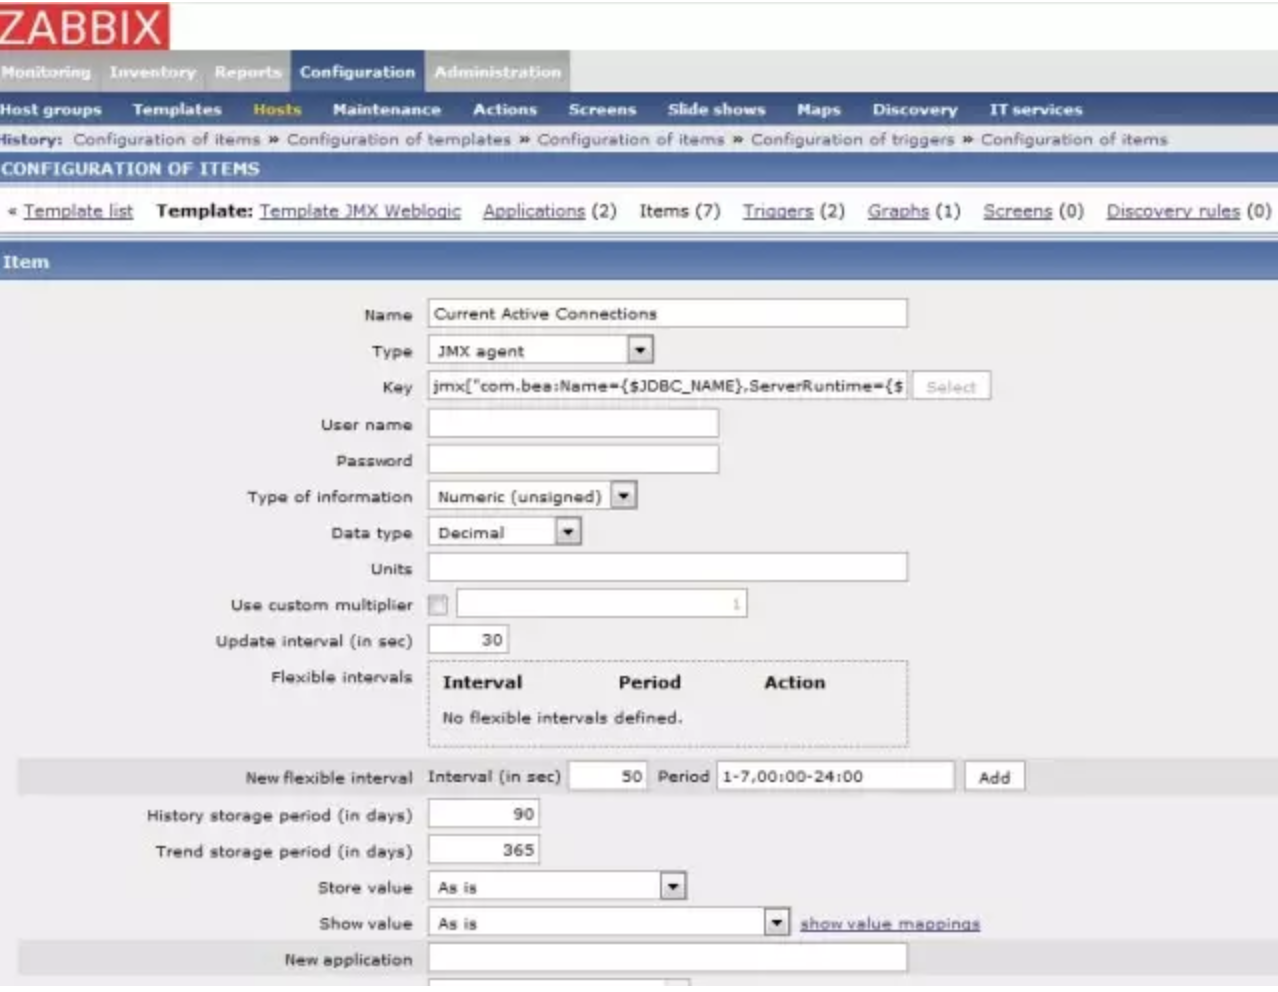Image resolution: width=1278 pixels, height=992 pixels.
Task: Open the Actions submenu
Action: click(x=505, y=109)
